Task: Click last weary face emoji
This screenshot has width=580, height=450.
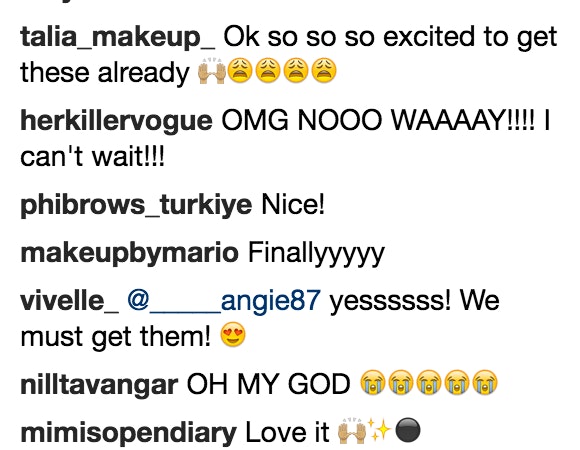Action: [x=324, y=70]
